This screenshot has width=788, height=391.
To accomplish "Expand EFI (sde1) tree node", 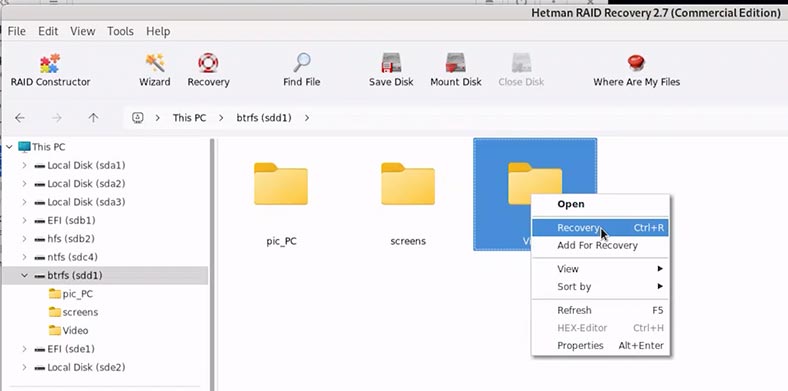I will [x=24, y=348].
